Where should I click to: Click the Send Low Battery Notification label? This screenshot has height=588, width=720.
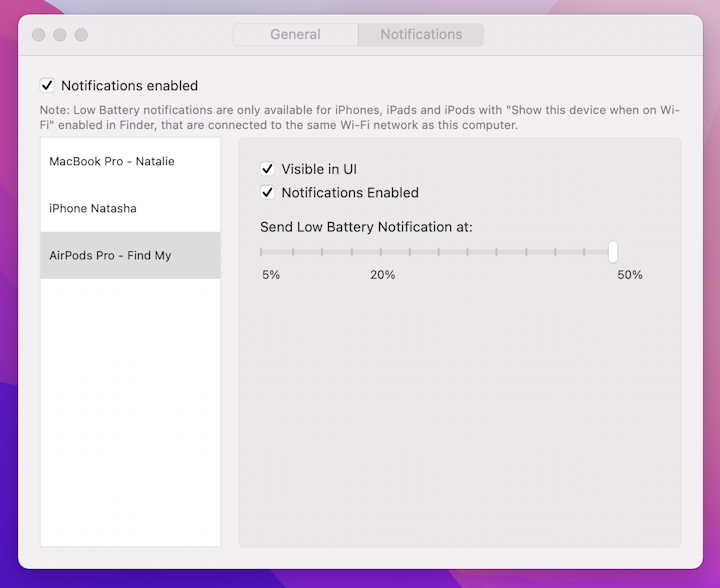(366, 227)
